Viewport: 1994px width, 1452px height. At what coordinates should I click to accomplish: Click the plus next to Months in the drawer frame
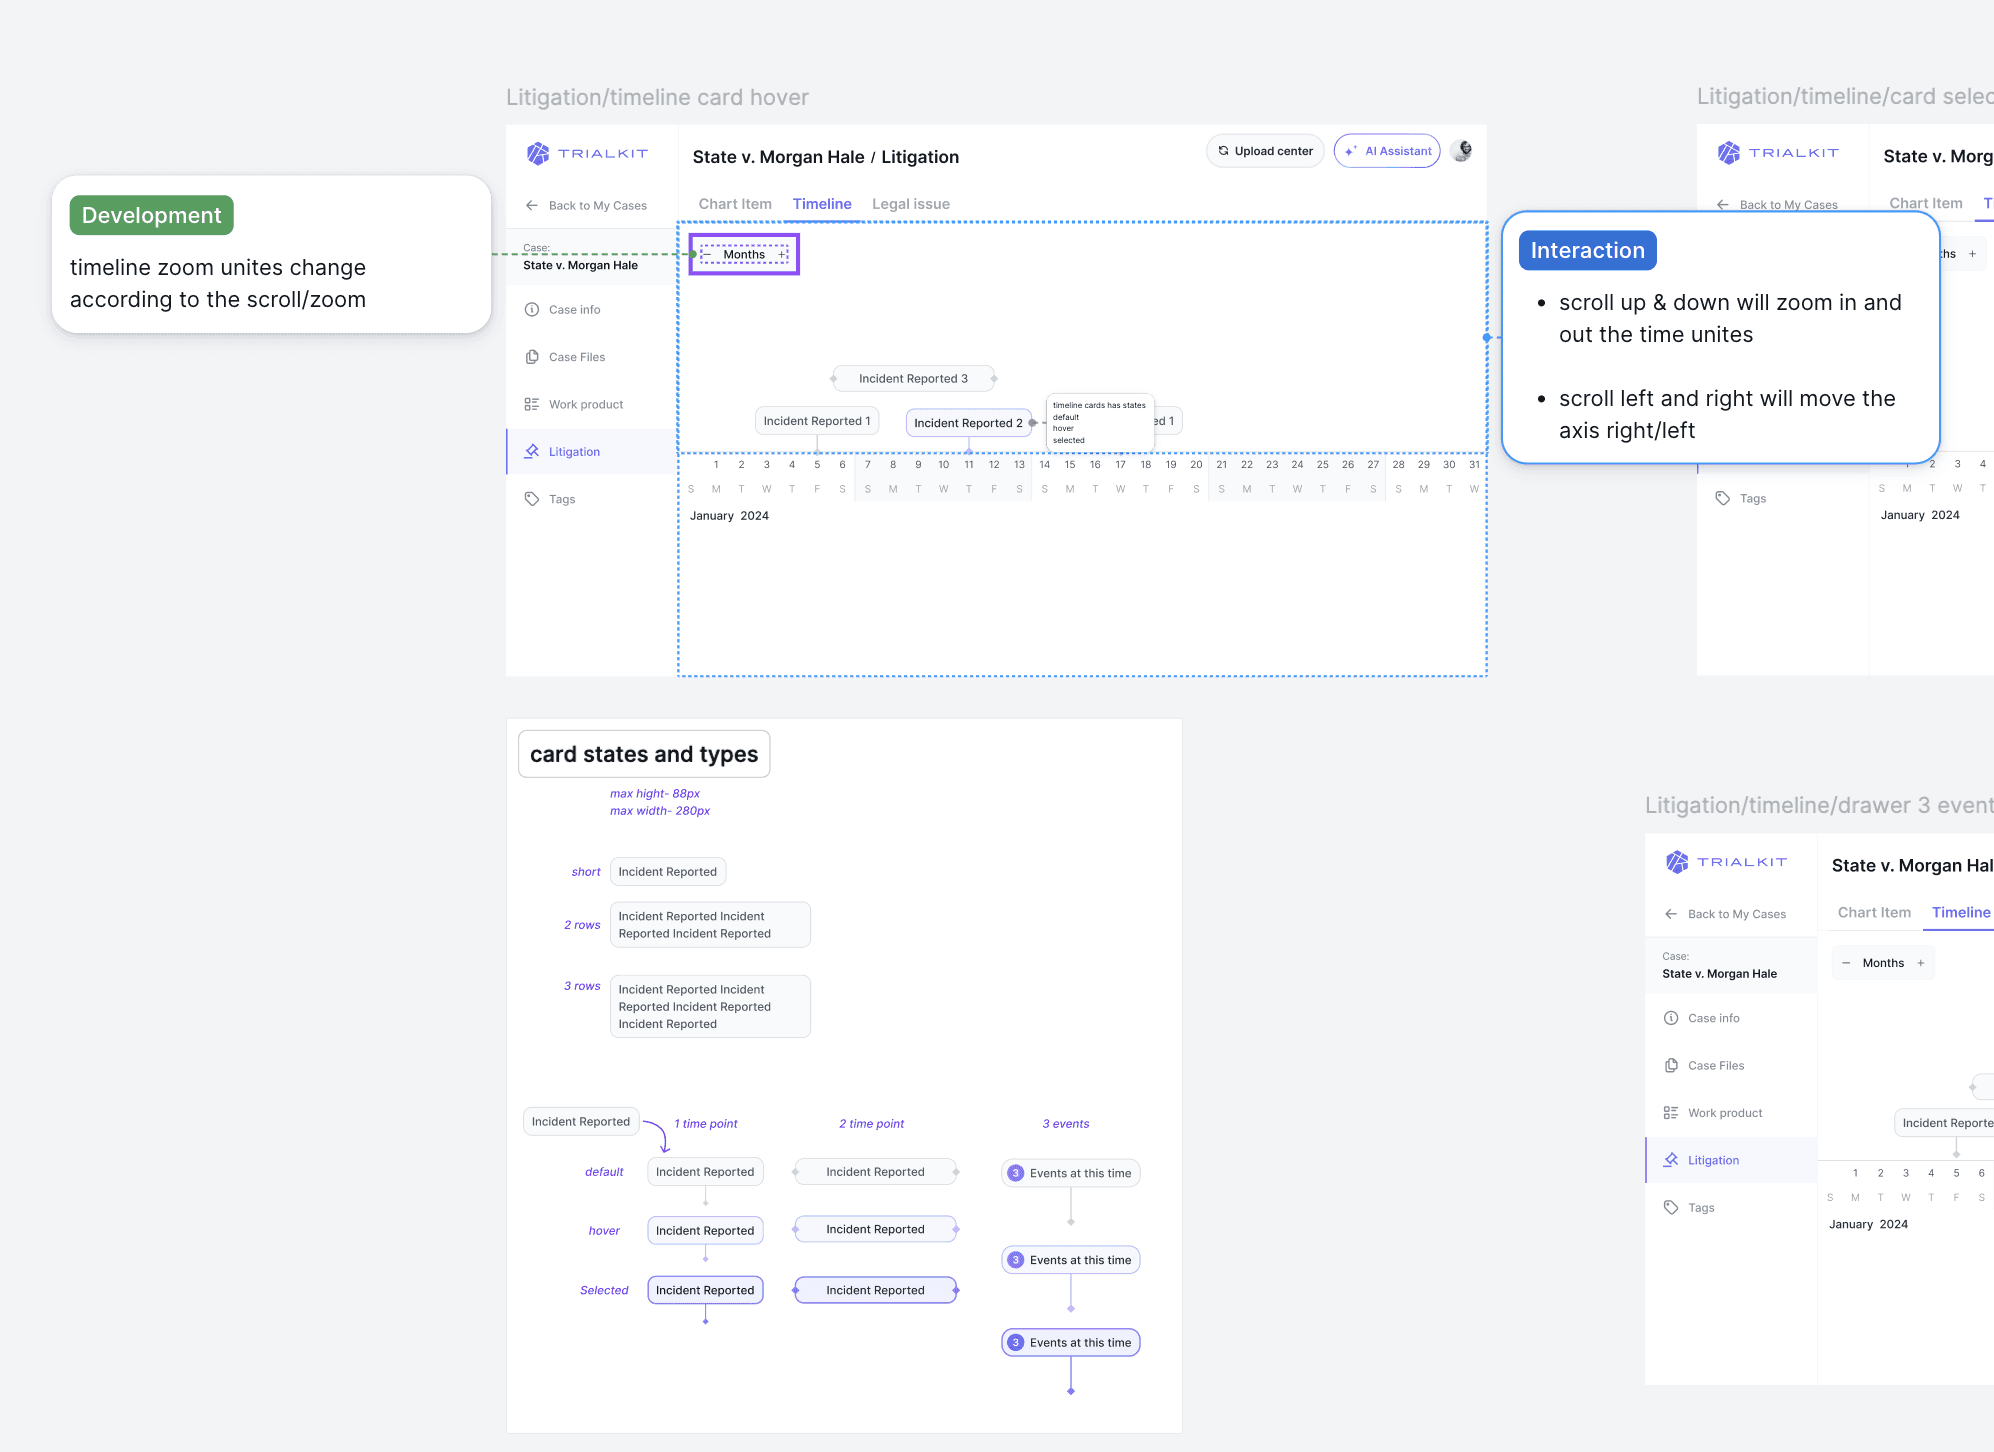coord(1921,963)
